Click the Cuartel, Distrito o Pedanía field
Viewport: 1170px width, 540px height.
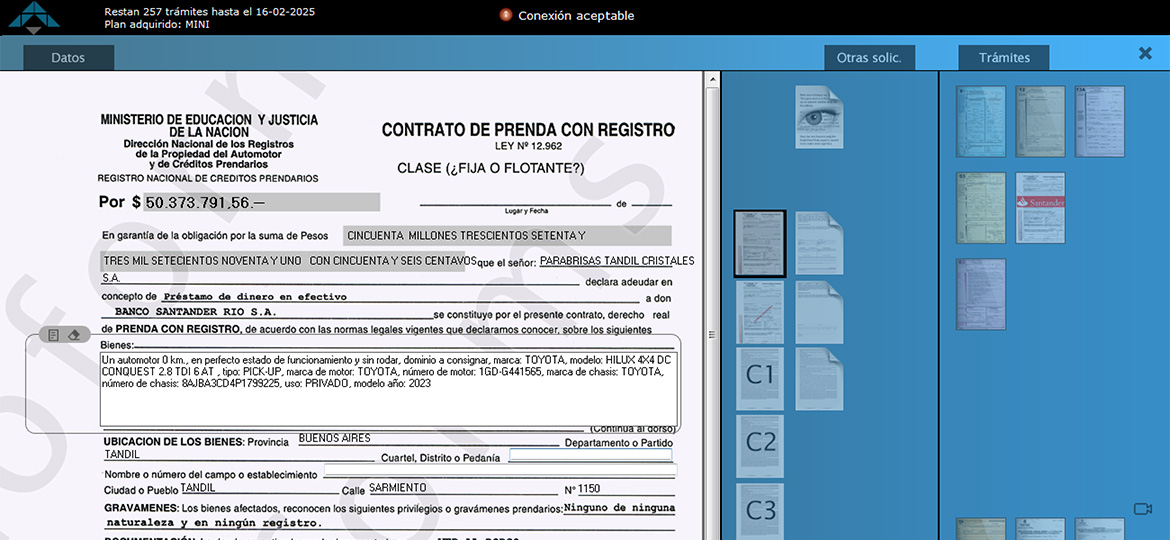(x=590, y=456)
